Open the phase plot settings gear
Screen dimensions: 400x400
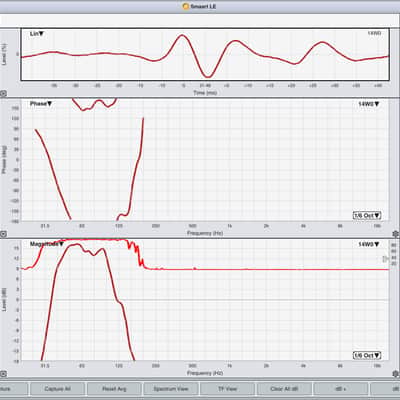pos(396,234)
